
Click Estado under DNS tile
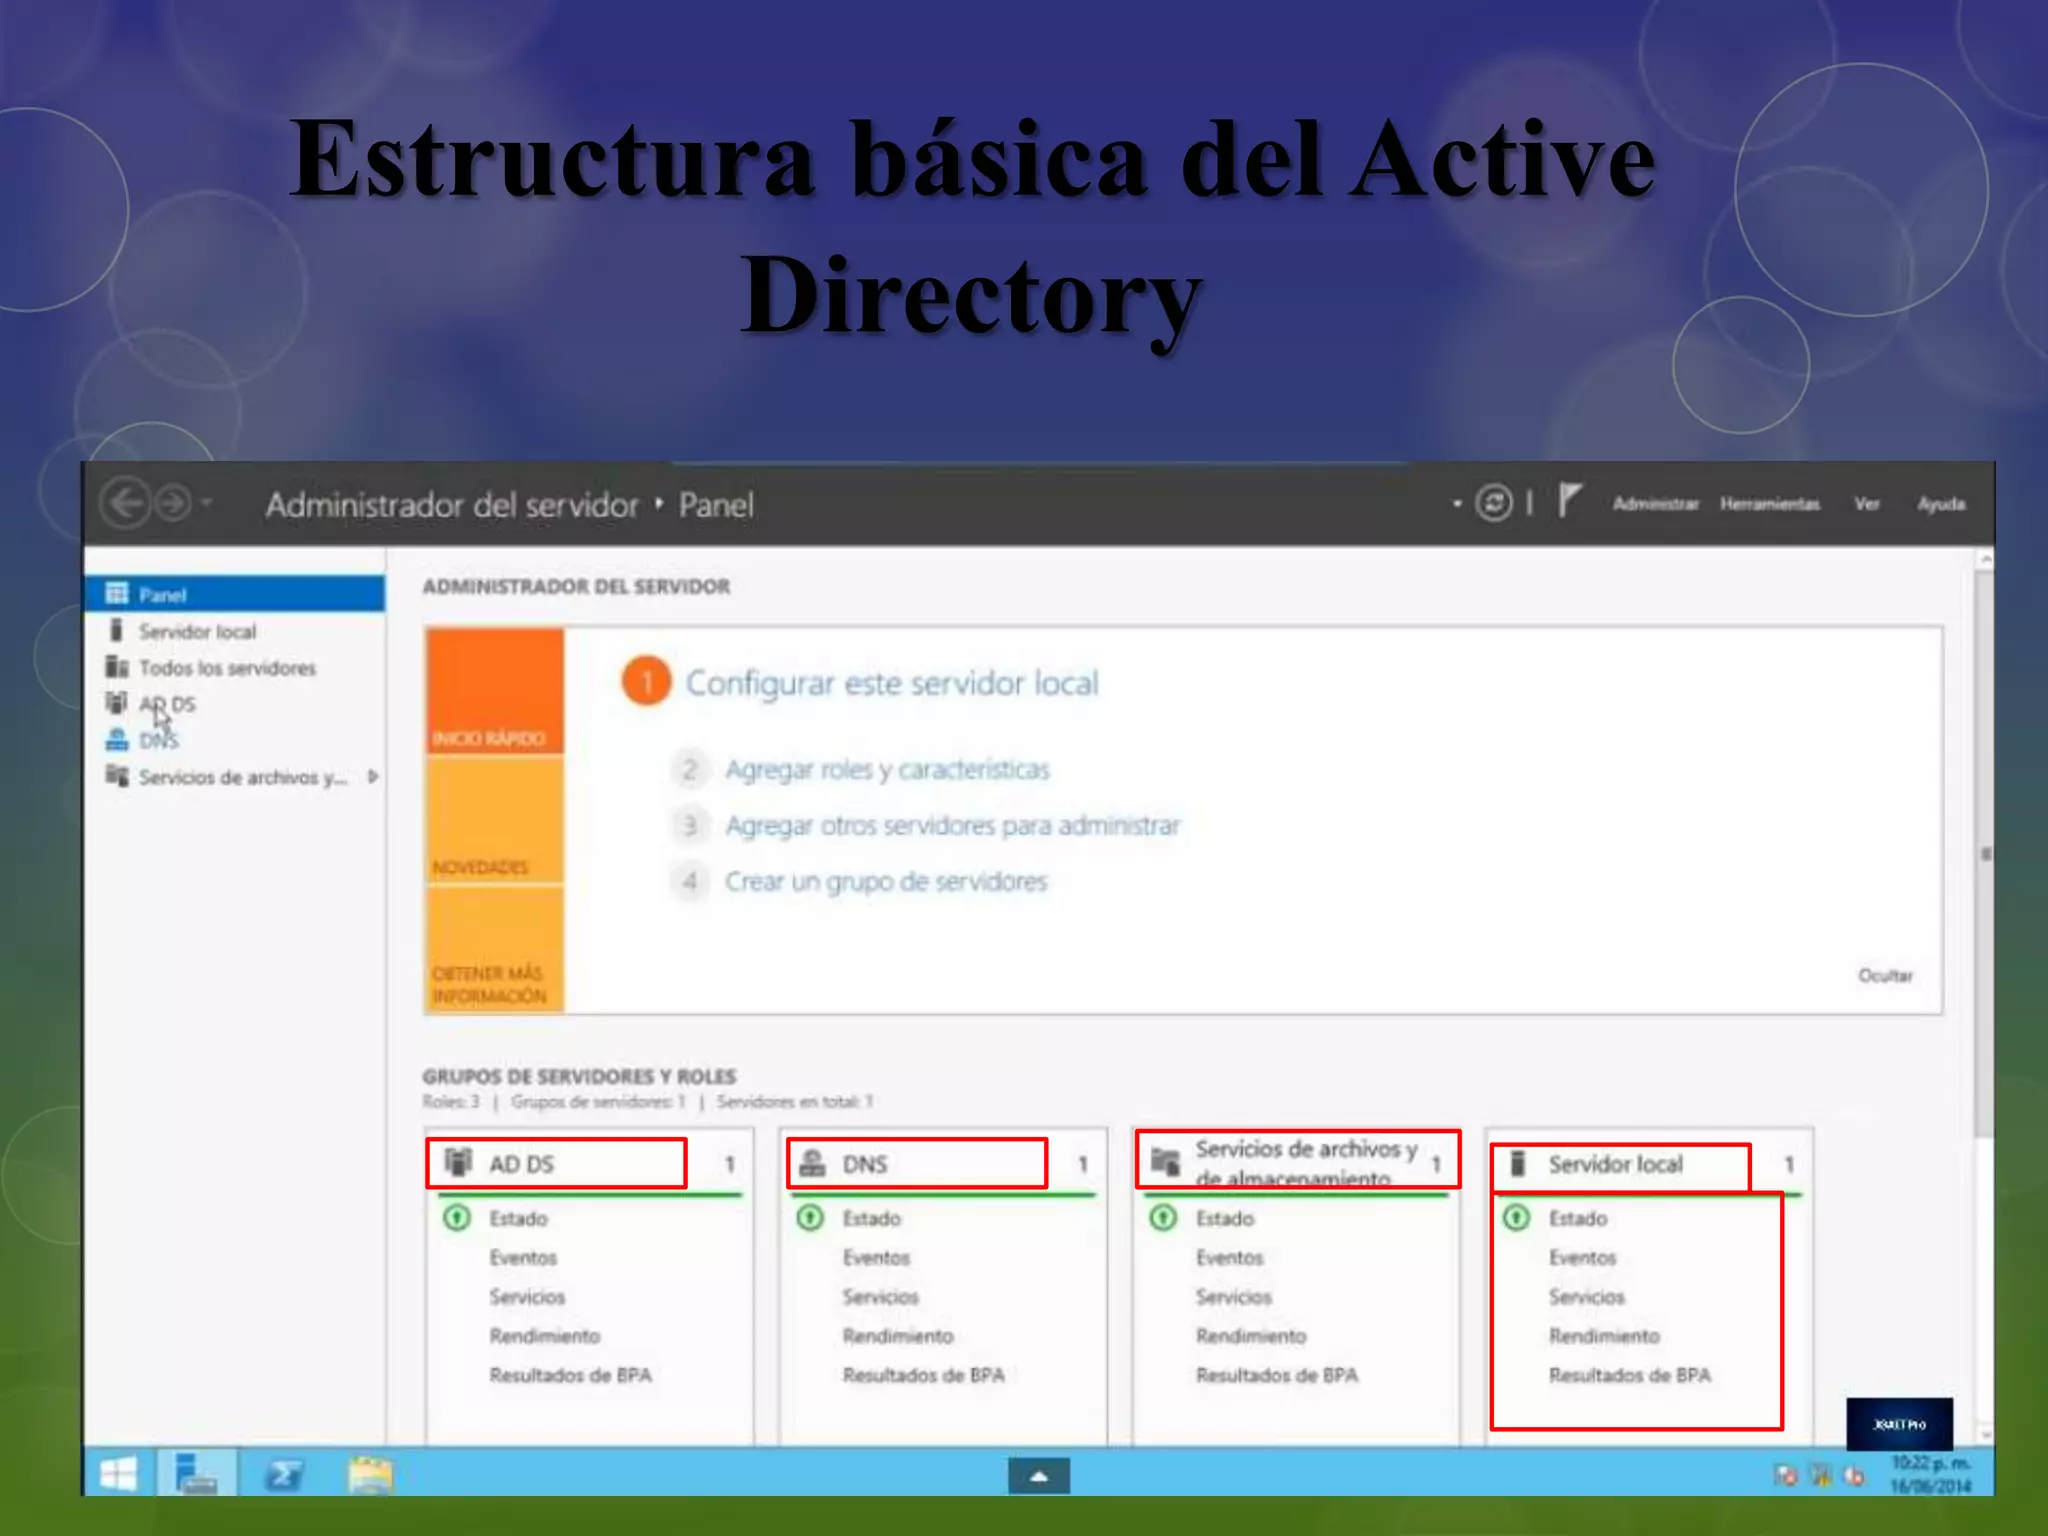[x=871, y=1218]
